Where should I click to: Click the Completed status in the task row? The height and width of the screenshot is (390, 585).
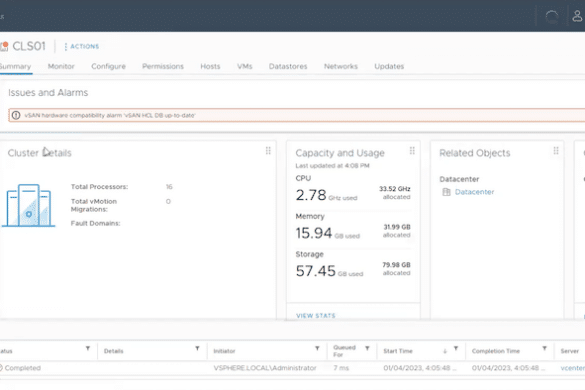pos(22,368)
